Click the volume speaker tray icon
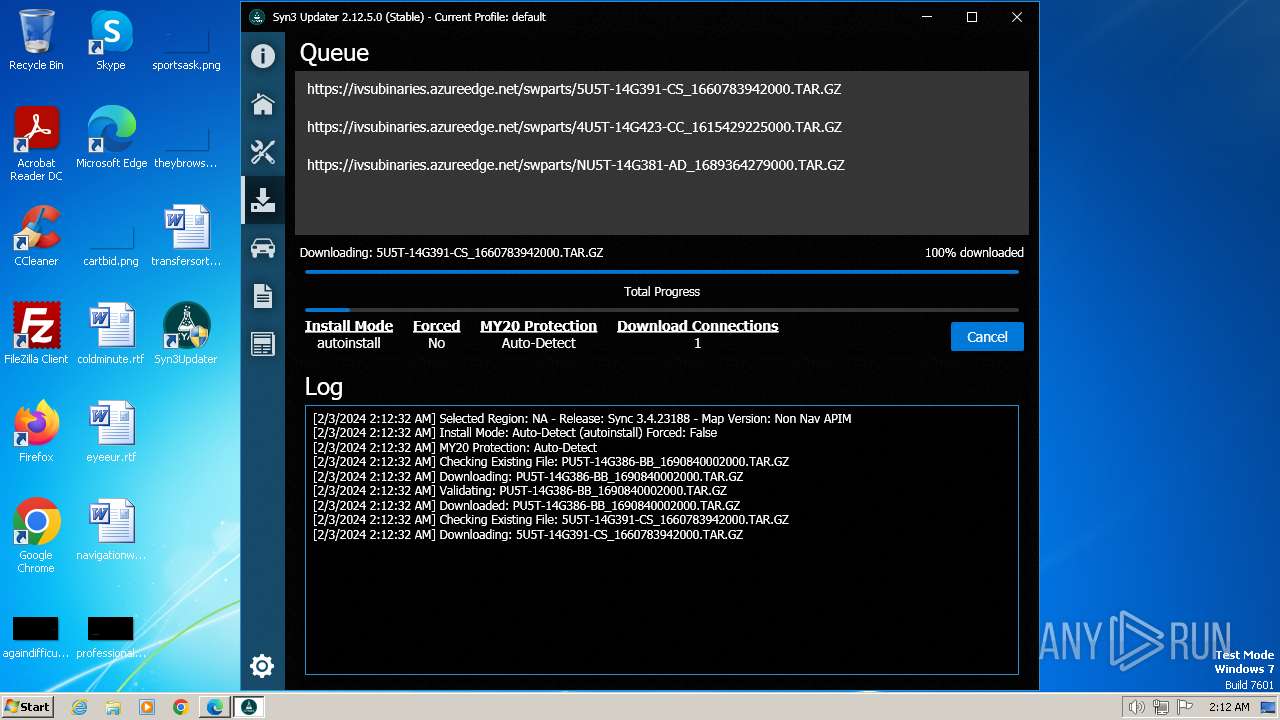This screenshot has height=720, width=1280. point(1136,707)
